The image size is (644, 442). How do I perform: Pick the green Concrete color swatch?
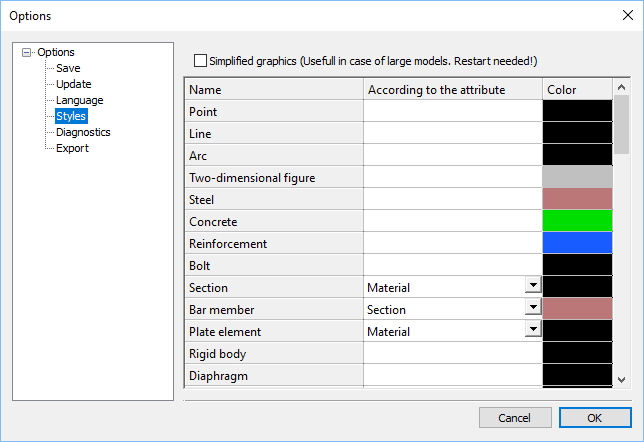(x=577, y=221)
